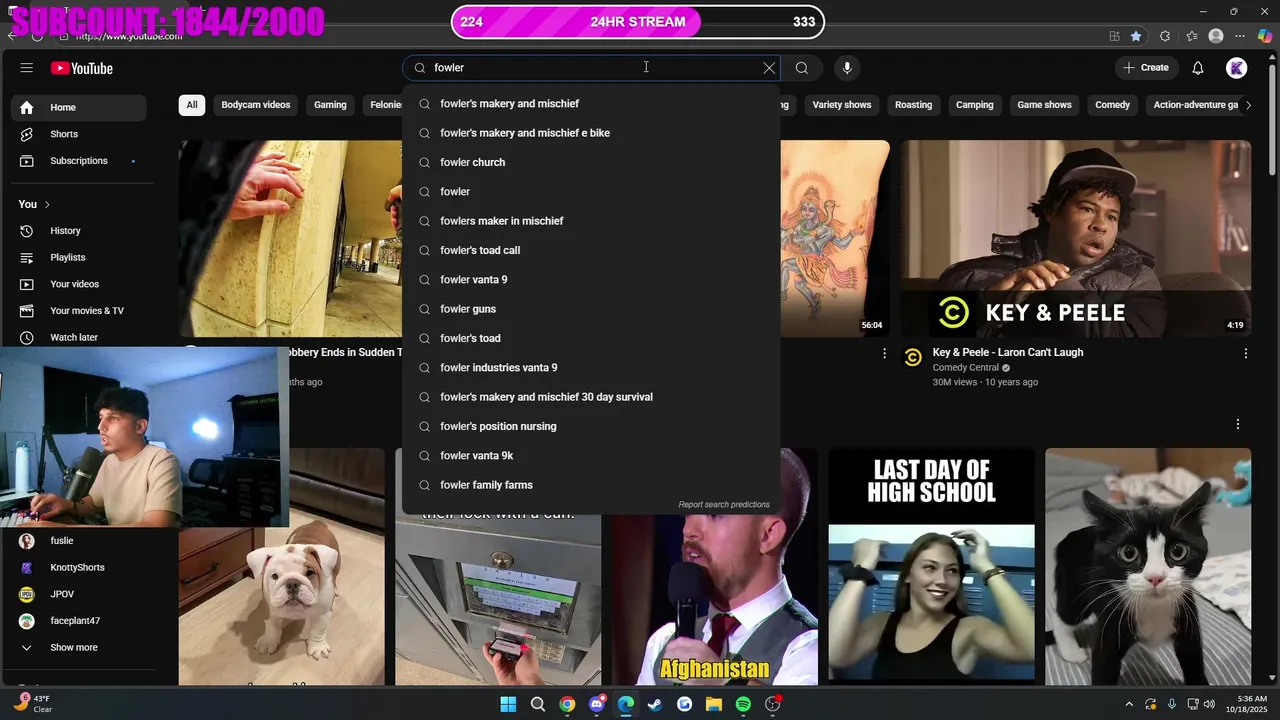Open YouTube notifications bell
This screenshot has height=720, width=1280.
point(1198,68)
